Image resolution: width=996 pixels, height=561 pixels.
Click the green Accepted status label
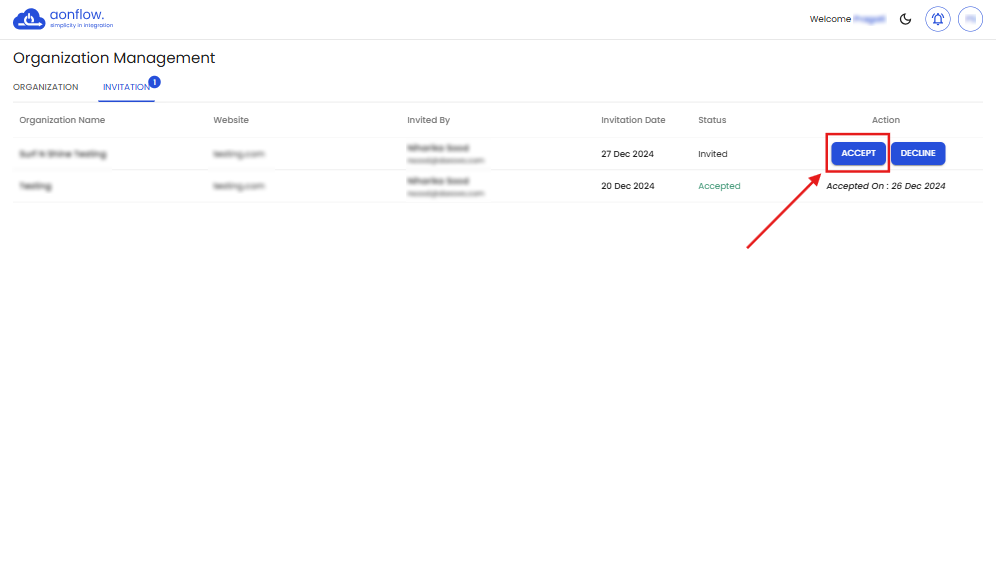click(719, 186)
